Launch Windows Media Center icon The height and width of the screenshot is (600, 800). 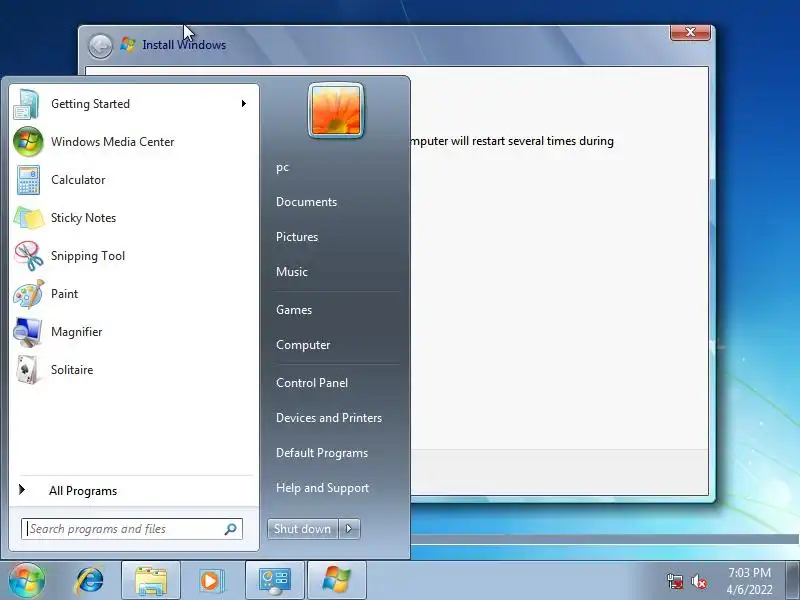[28, 142]
